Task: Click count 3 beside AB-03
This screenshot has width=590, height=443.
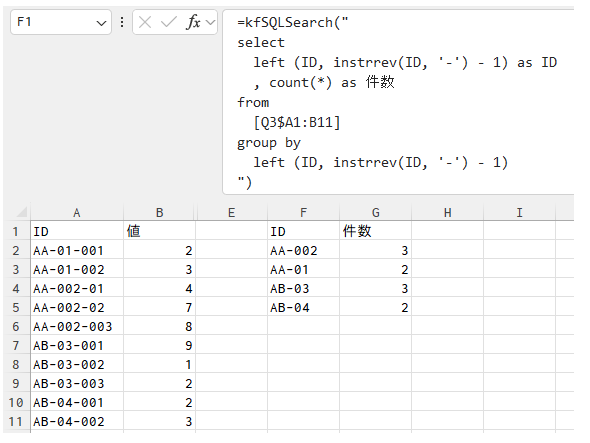Action: pyautogui.click(x=376, y=288)
